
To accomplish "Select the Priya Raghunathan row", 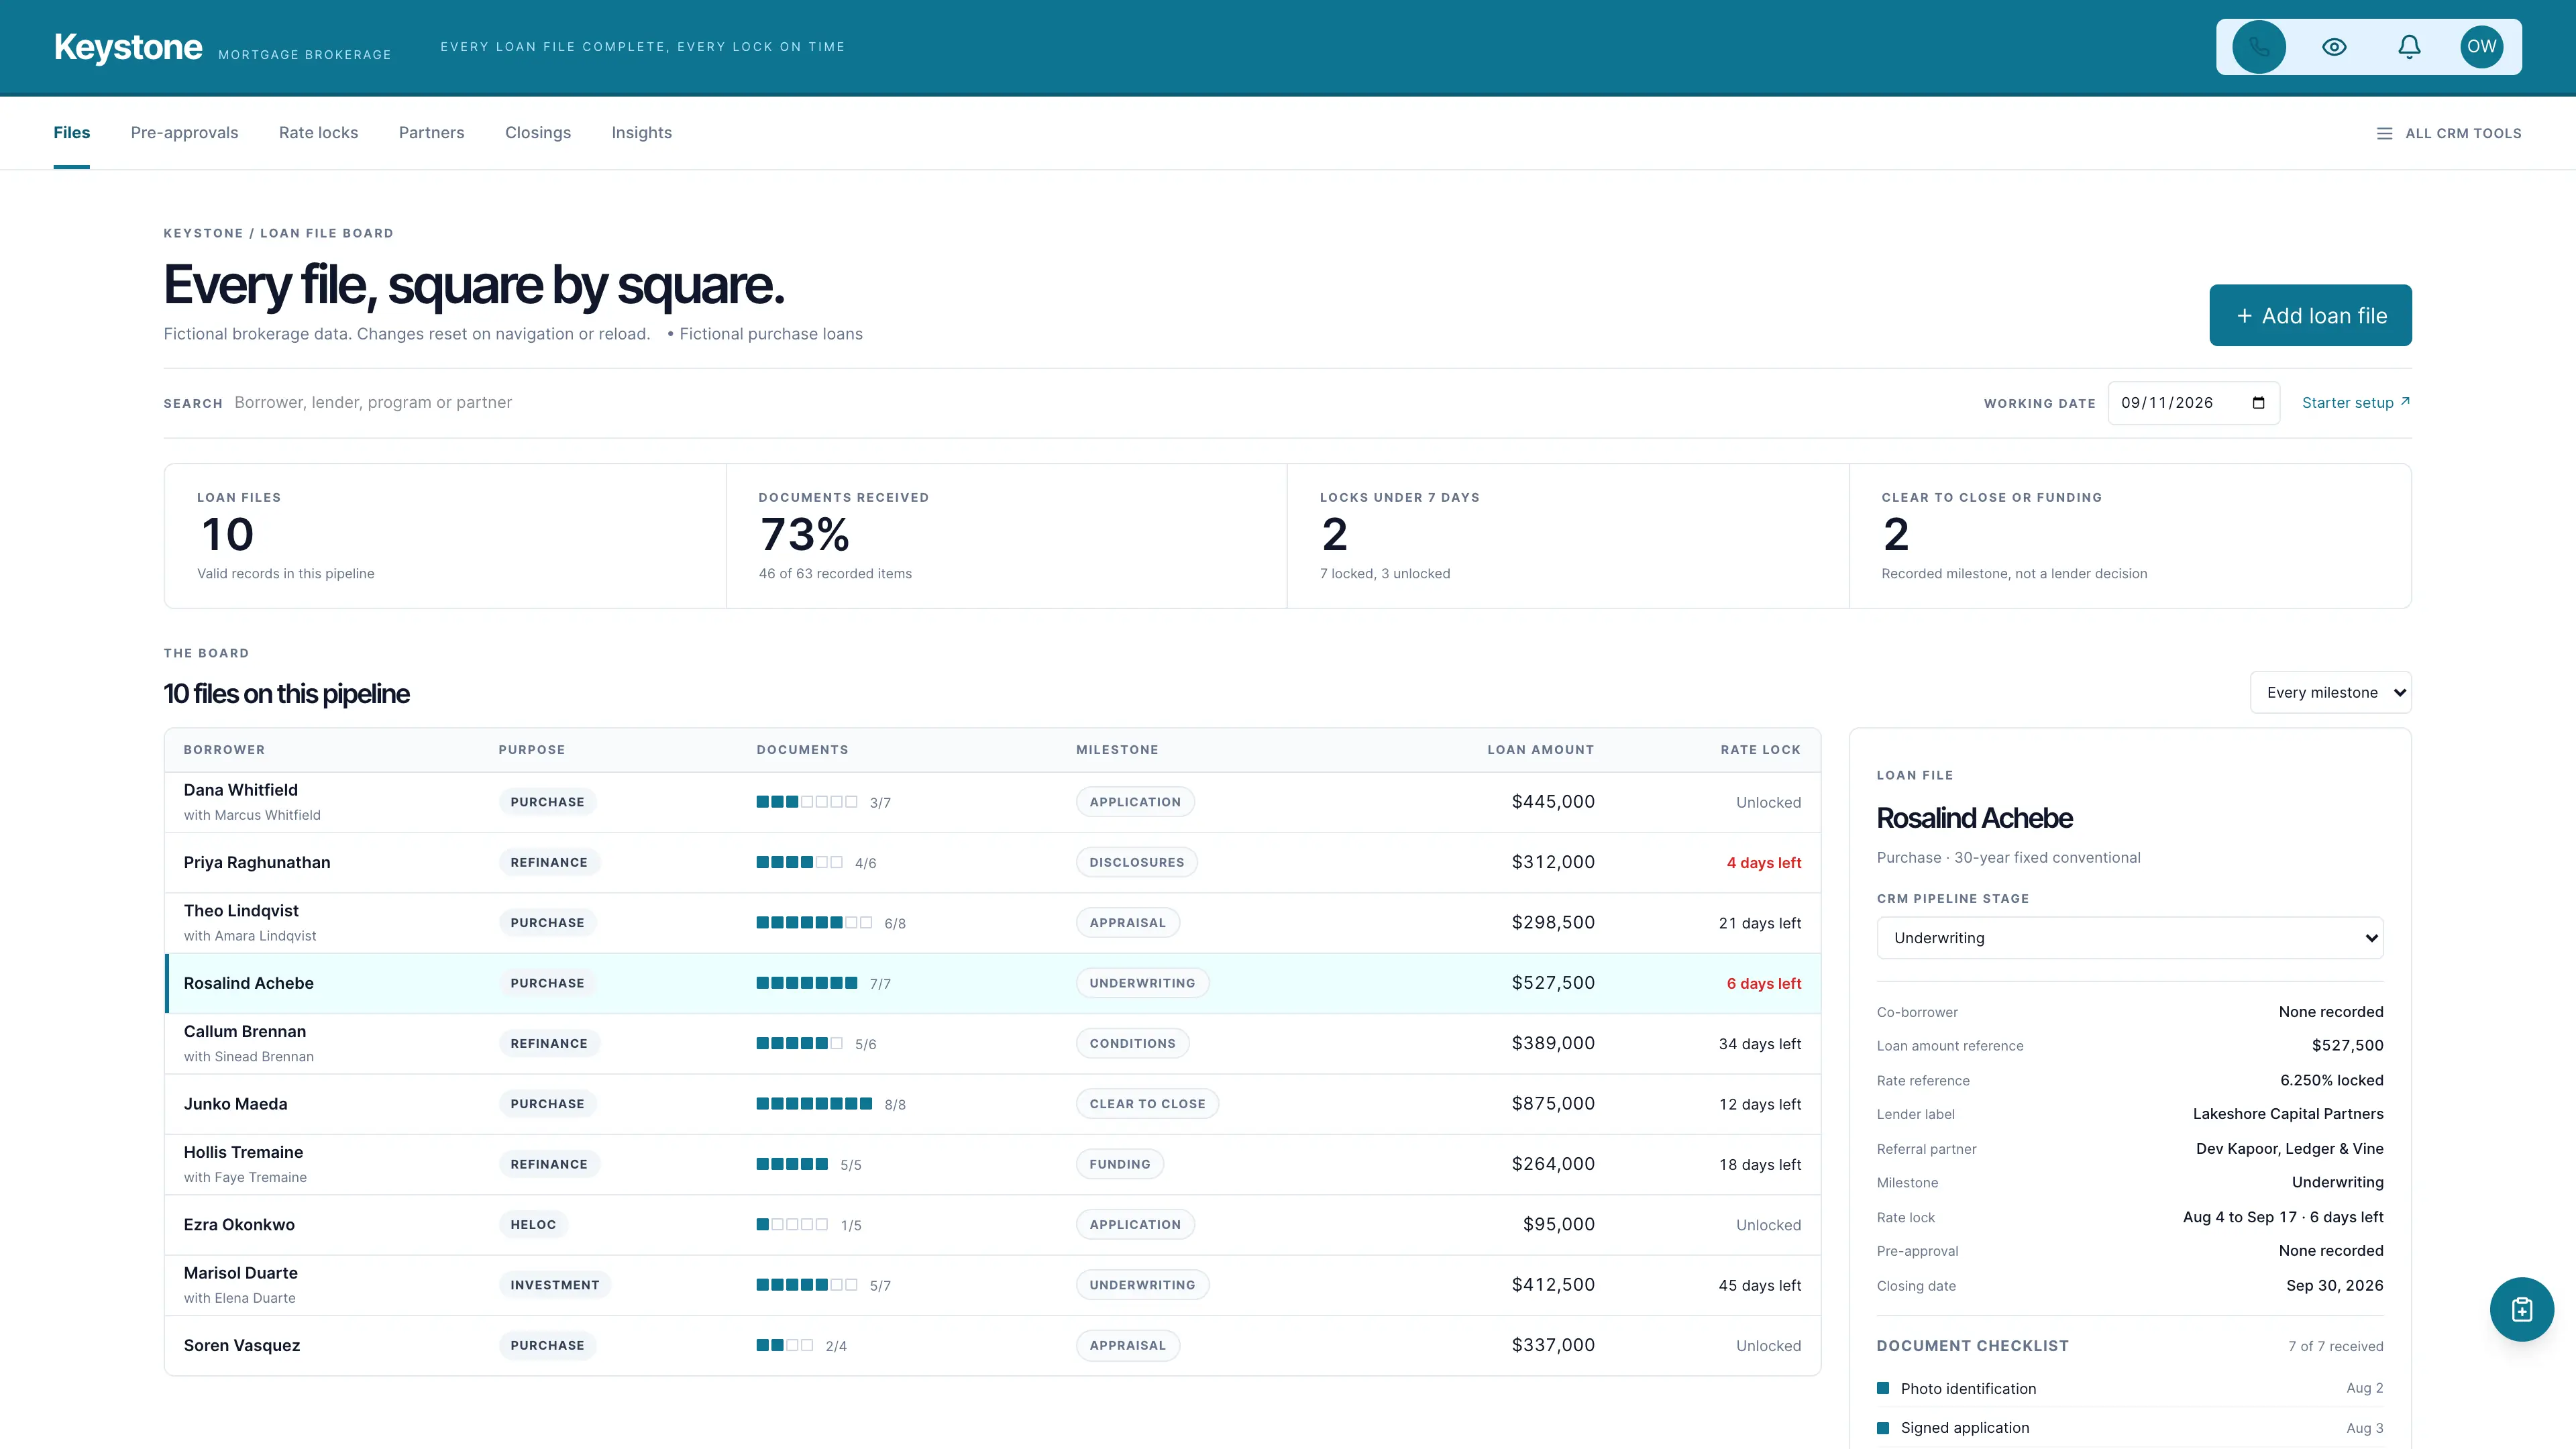I will pos(992,862).
